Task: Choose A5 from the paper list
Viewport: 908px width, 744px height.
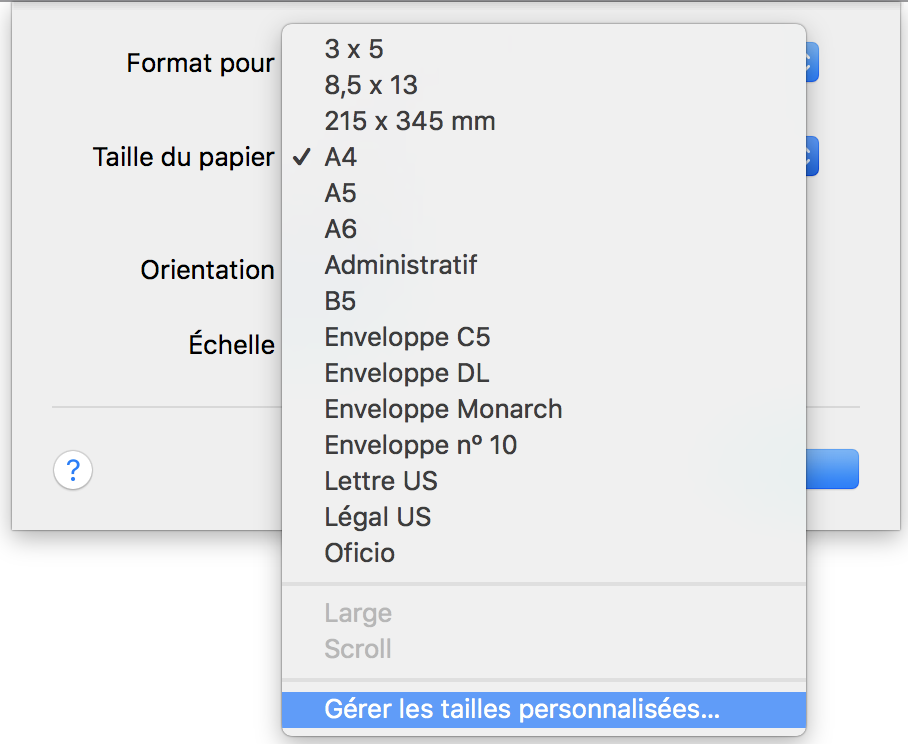Action: (341, 193)
